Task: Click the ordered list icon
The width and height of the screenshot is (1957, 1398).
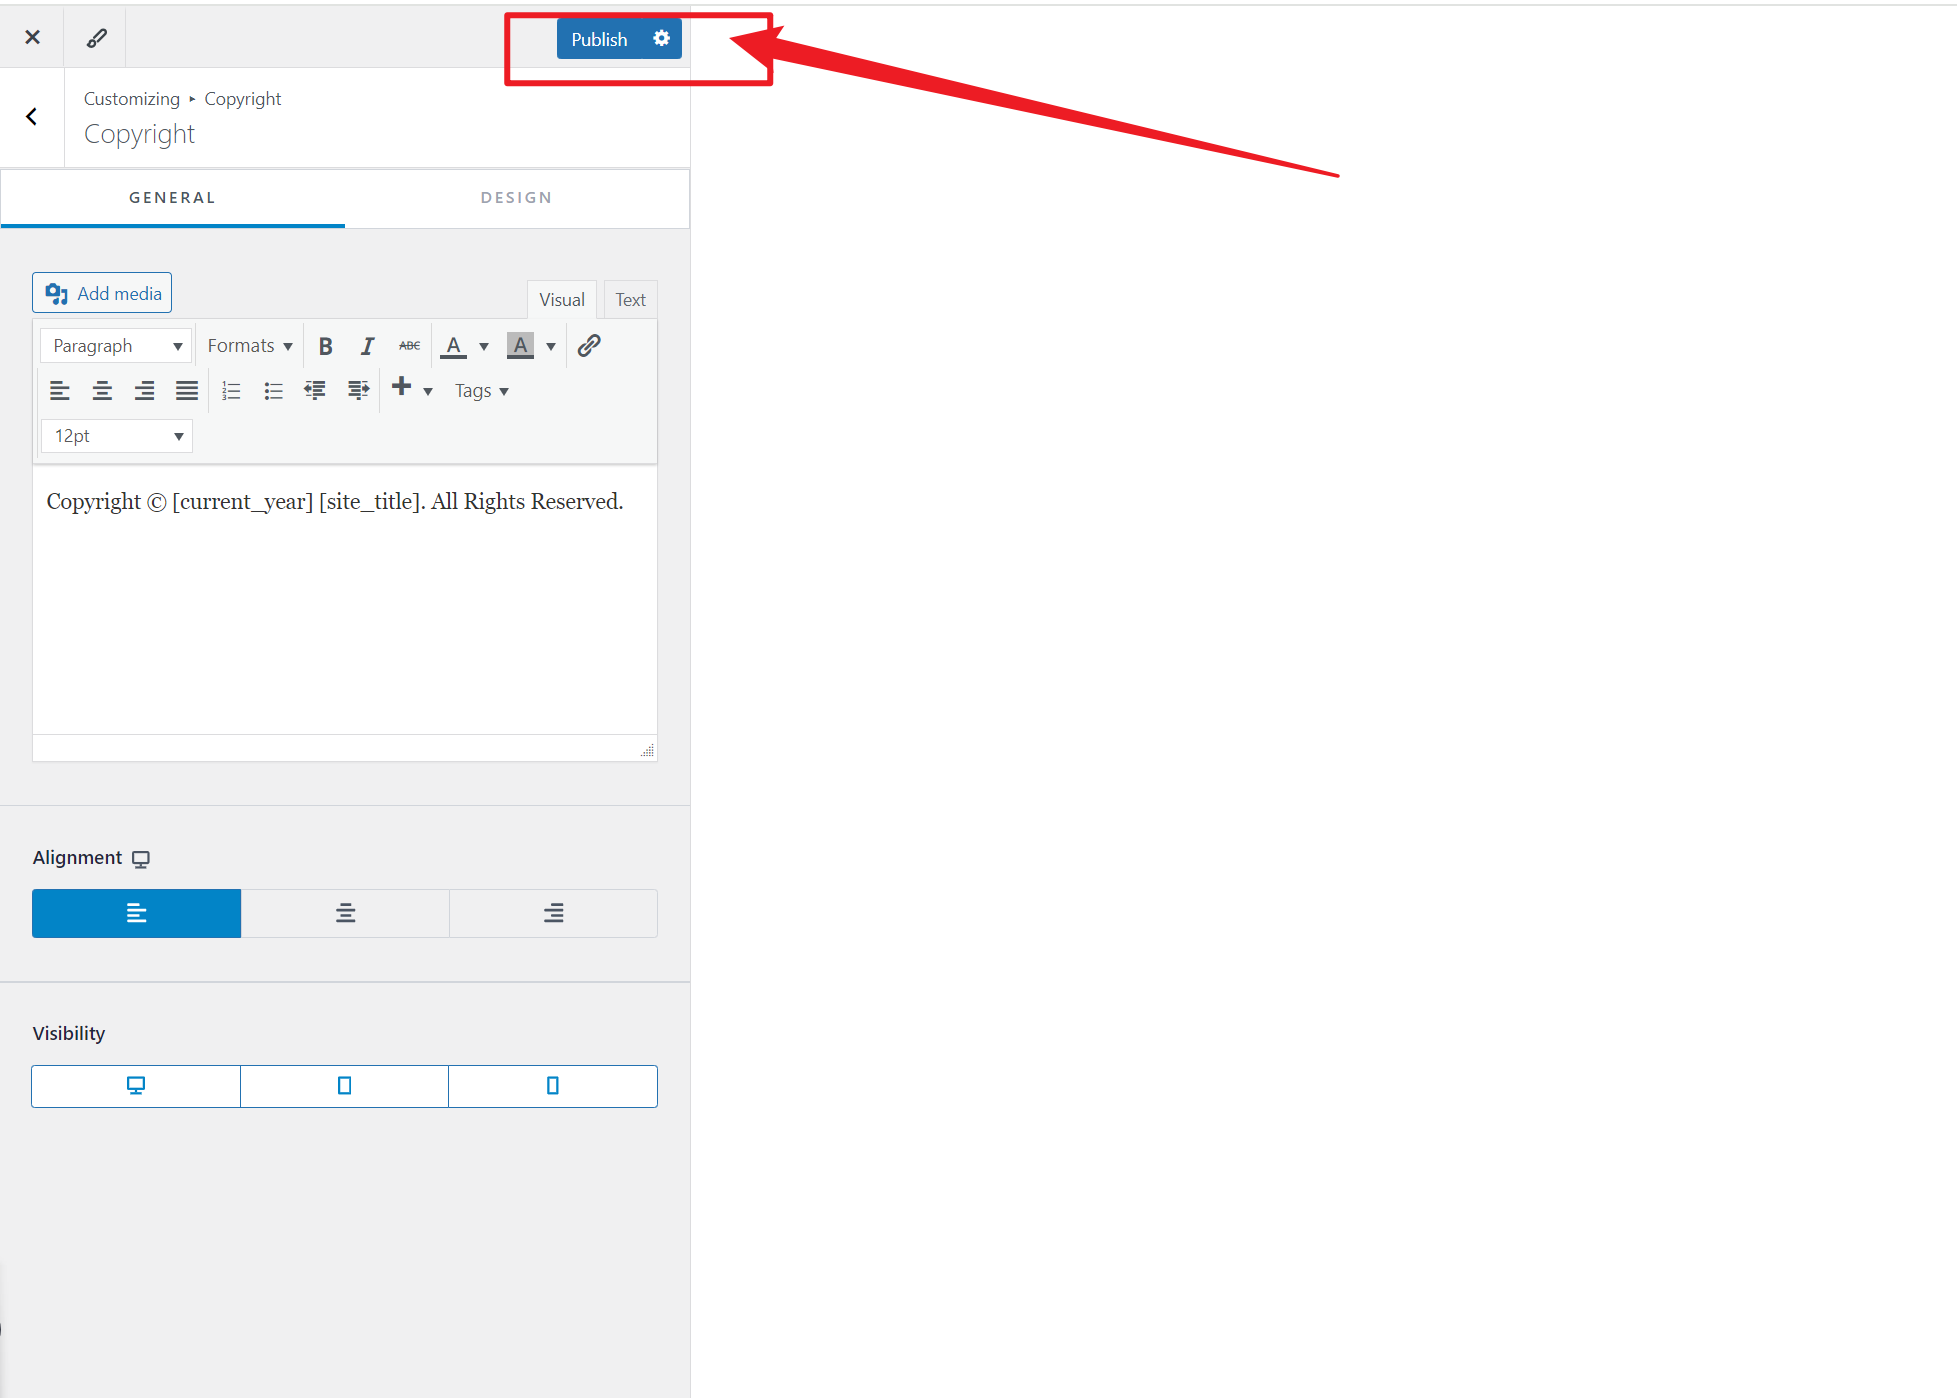Action: click(x=231, y=392)
